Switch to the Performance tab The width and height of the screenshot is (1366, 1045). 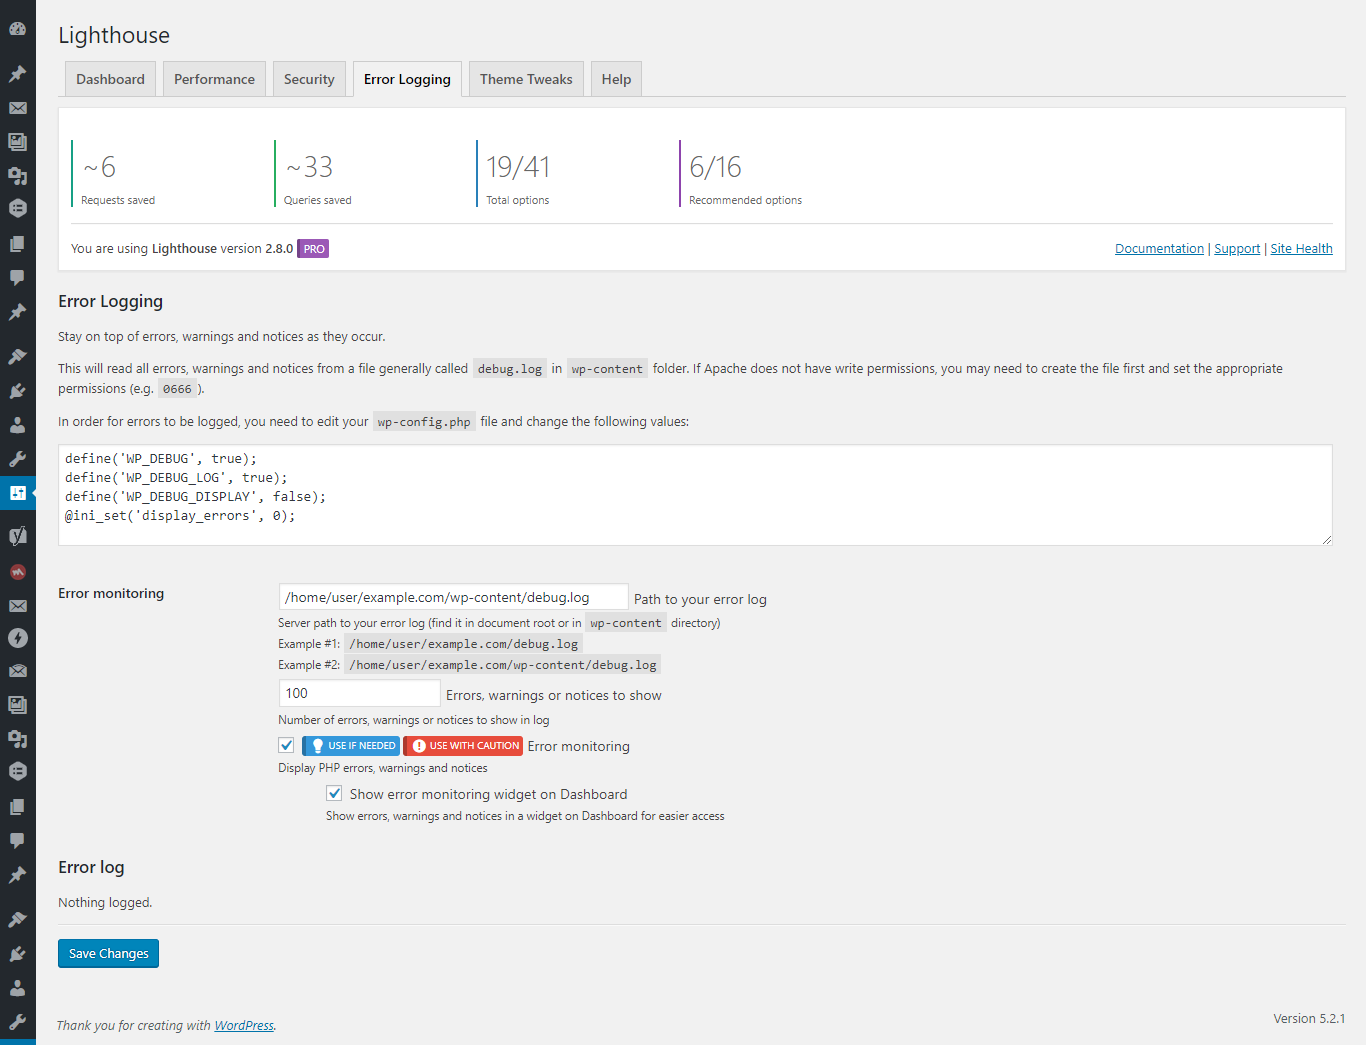pos(214,79)
